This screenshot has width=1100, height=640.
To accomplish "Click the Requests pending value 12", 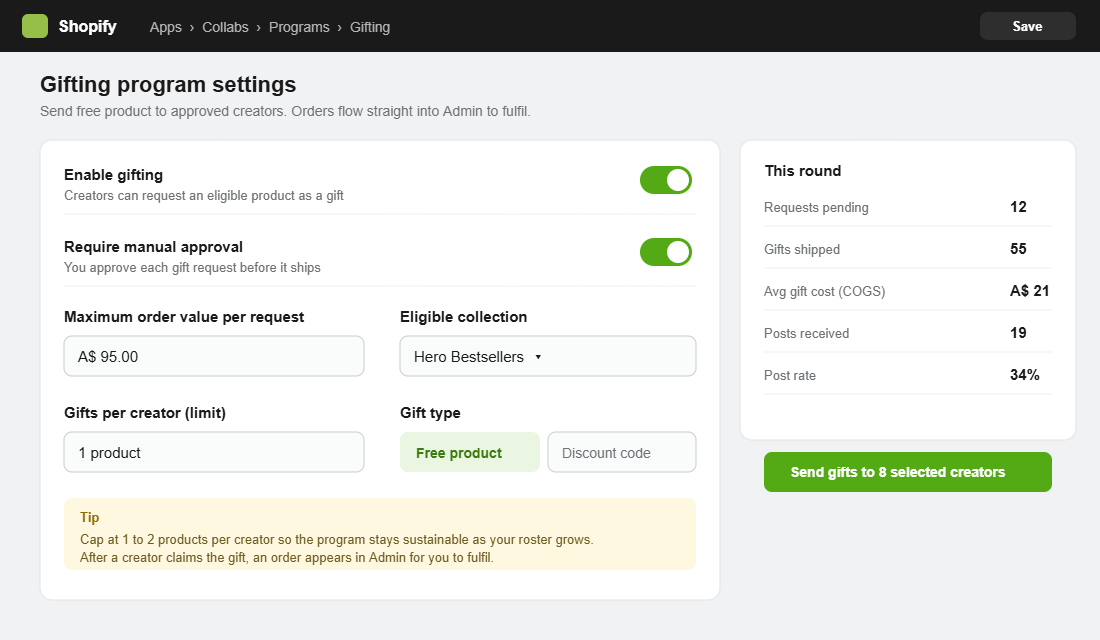I will [x=1018, y=207].
